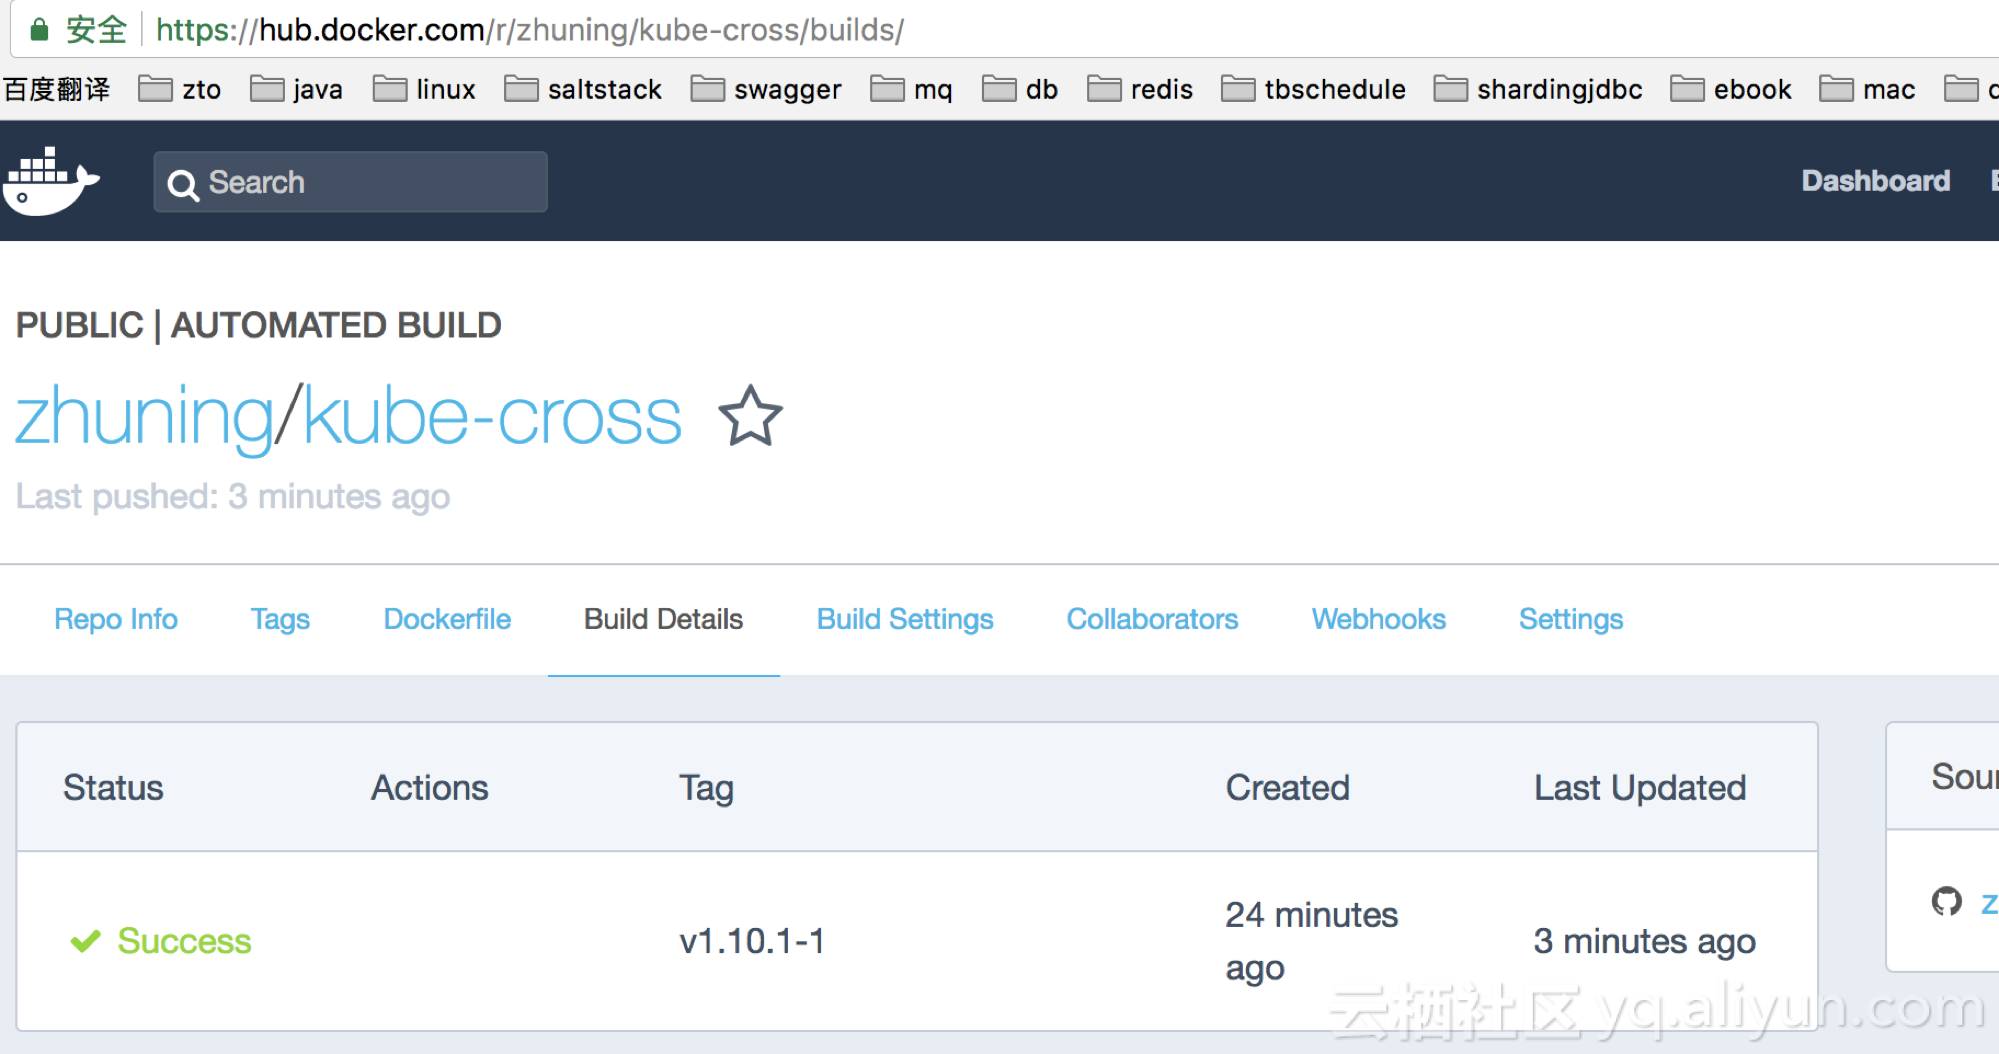Viewport: 1999px width, 1054px height.
Task: Star the zhuning/kube-cross repository
Action: click(x=750, y=416)
